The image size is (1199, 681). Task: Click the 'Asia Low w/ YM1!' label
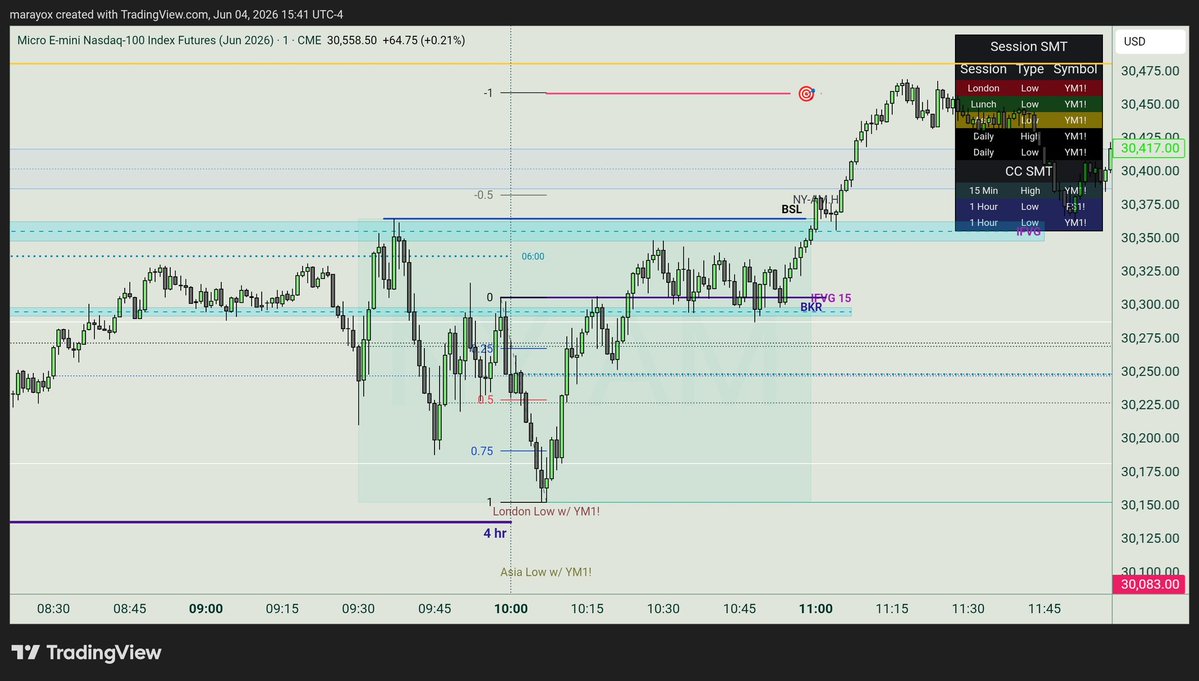[x=546, y=572]
